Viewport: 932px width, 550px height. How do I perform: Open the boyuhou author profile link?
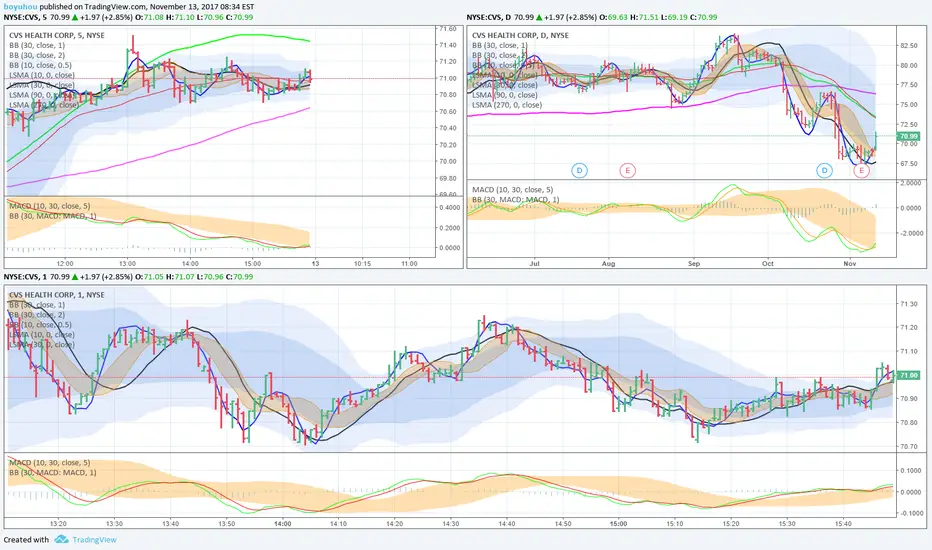(x=20, y=7)
